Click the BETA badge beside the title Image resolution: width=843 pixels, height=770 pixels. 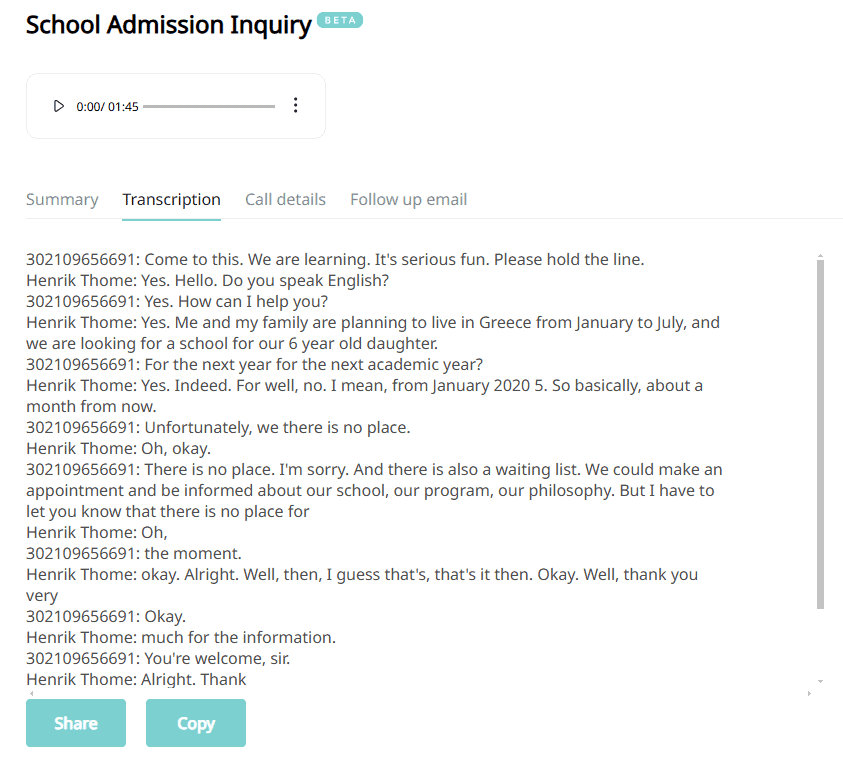click(x=340, y=19)
